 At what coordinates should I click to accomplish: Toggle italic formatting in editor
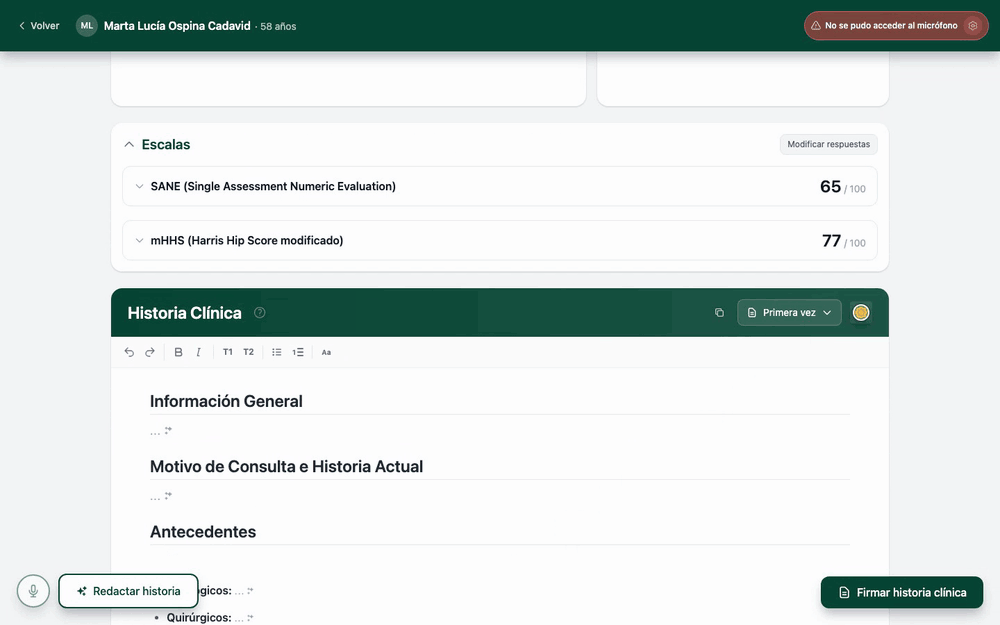198,352
